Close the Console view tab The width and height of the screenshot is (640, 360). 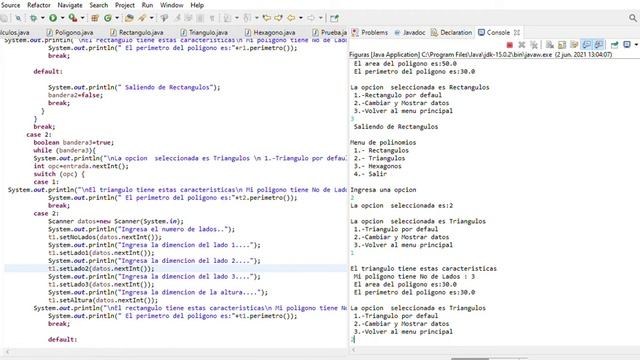tap(517, 32)
